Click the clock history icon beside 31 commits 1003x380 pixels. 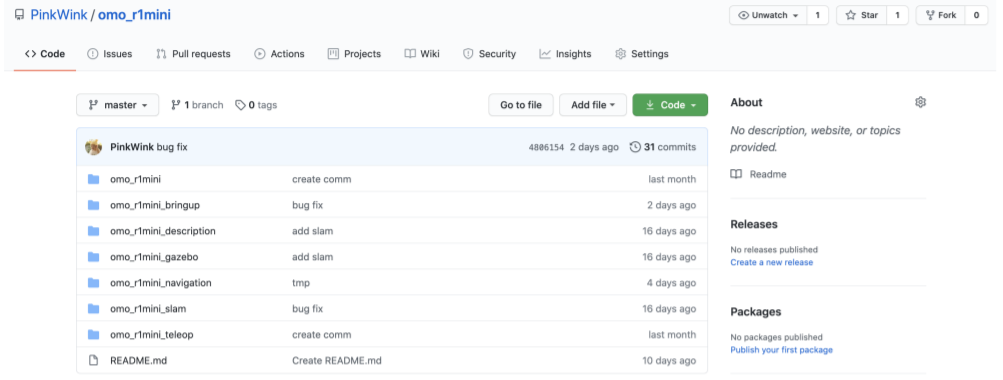pos(635,147)
